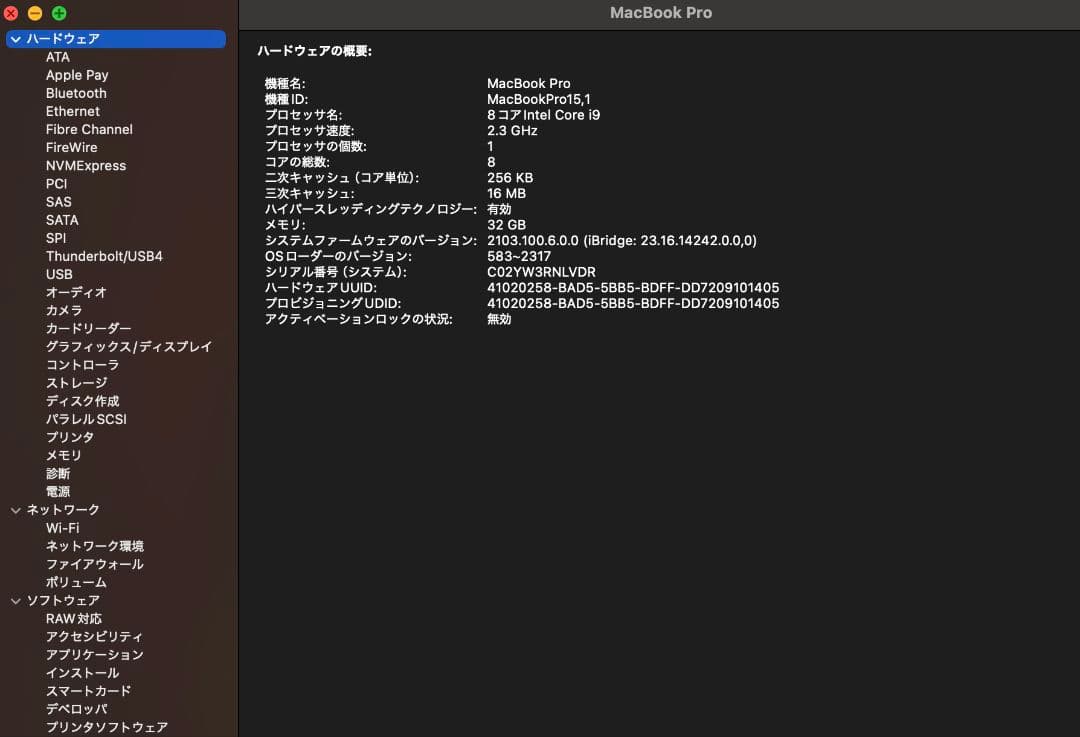Click model ID MacBookPro15,1
The height and width of the screenshot is (737, 1080).
539,99
